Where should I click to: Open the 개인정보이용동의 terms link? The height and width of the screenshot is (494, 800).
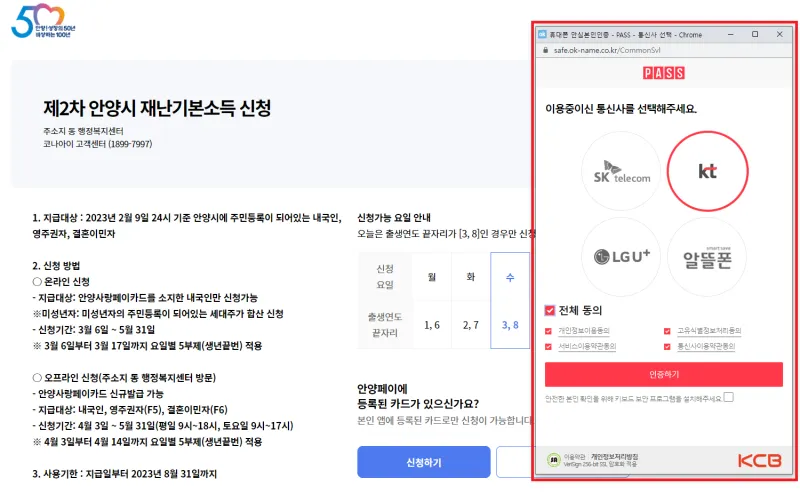coord(584,331)
